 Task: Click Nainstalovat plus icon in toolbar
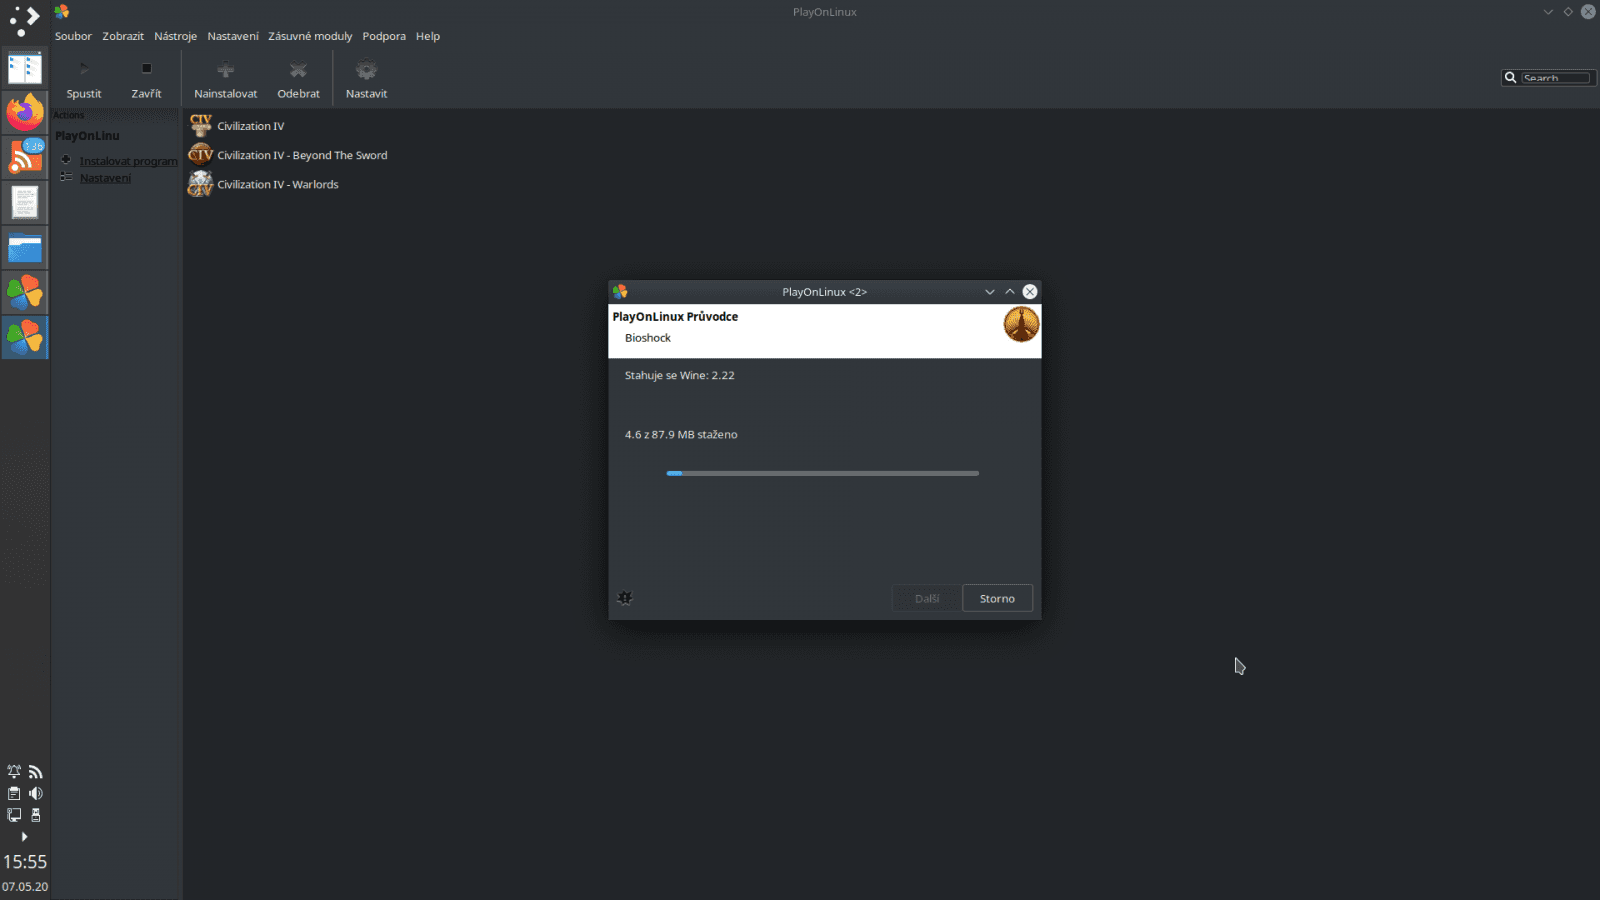click(225, 70)
